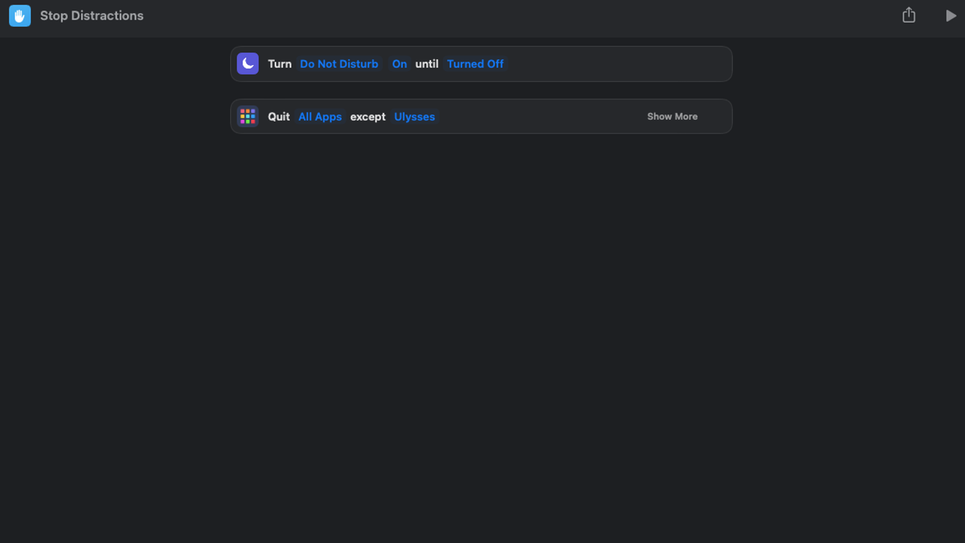Viewport: 965px width, 543px height.
Task: Change the Turned Off duration parameter
Action: click(475, 64)
